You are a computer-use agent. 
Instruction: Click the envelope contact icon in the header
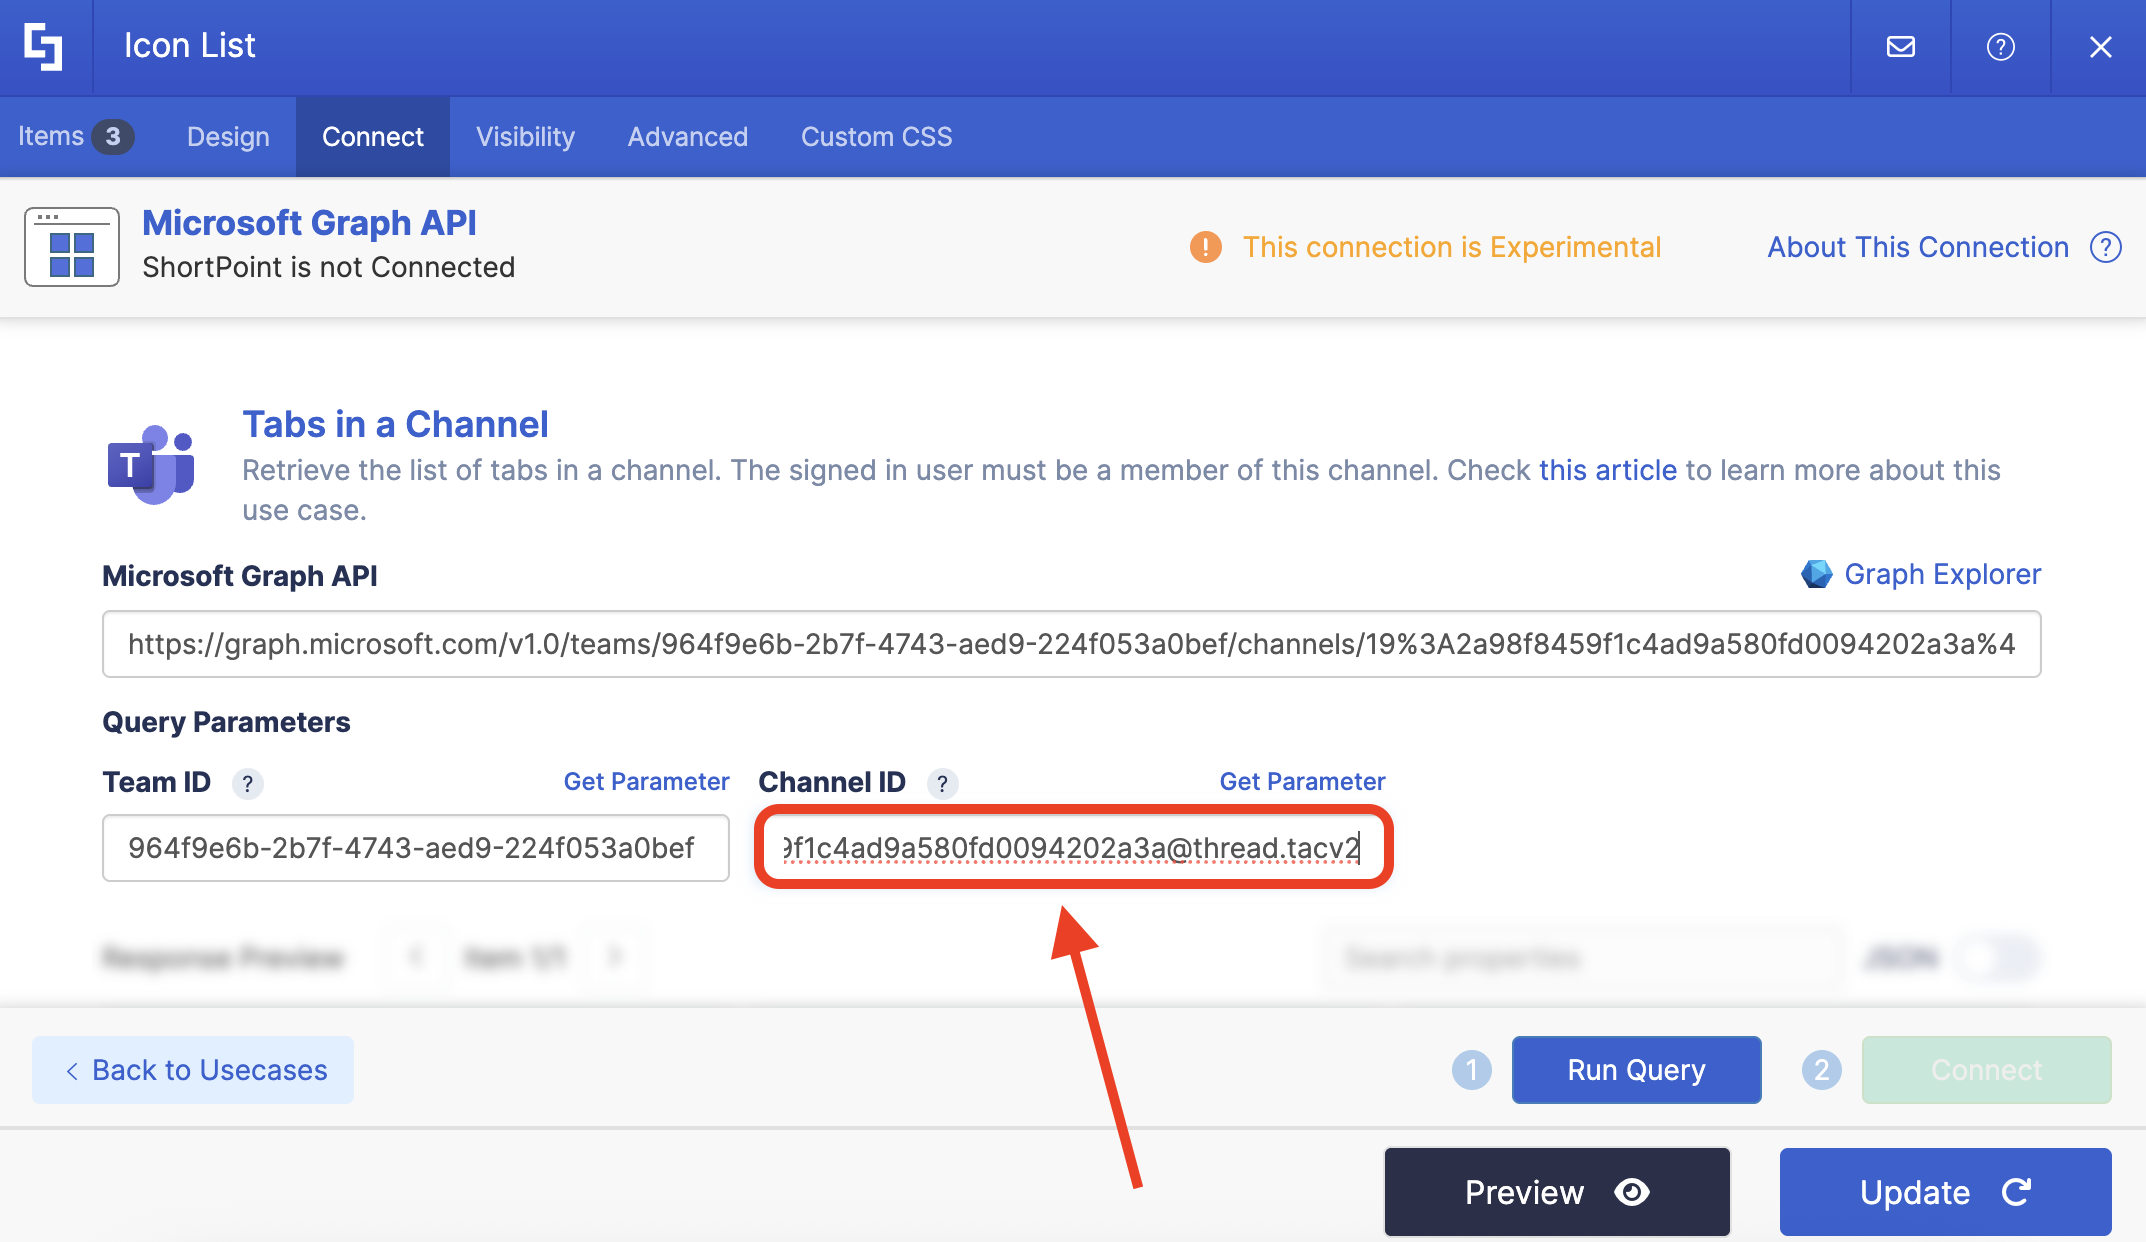coord(1899,46)
